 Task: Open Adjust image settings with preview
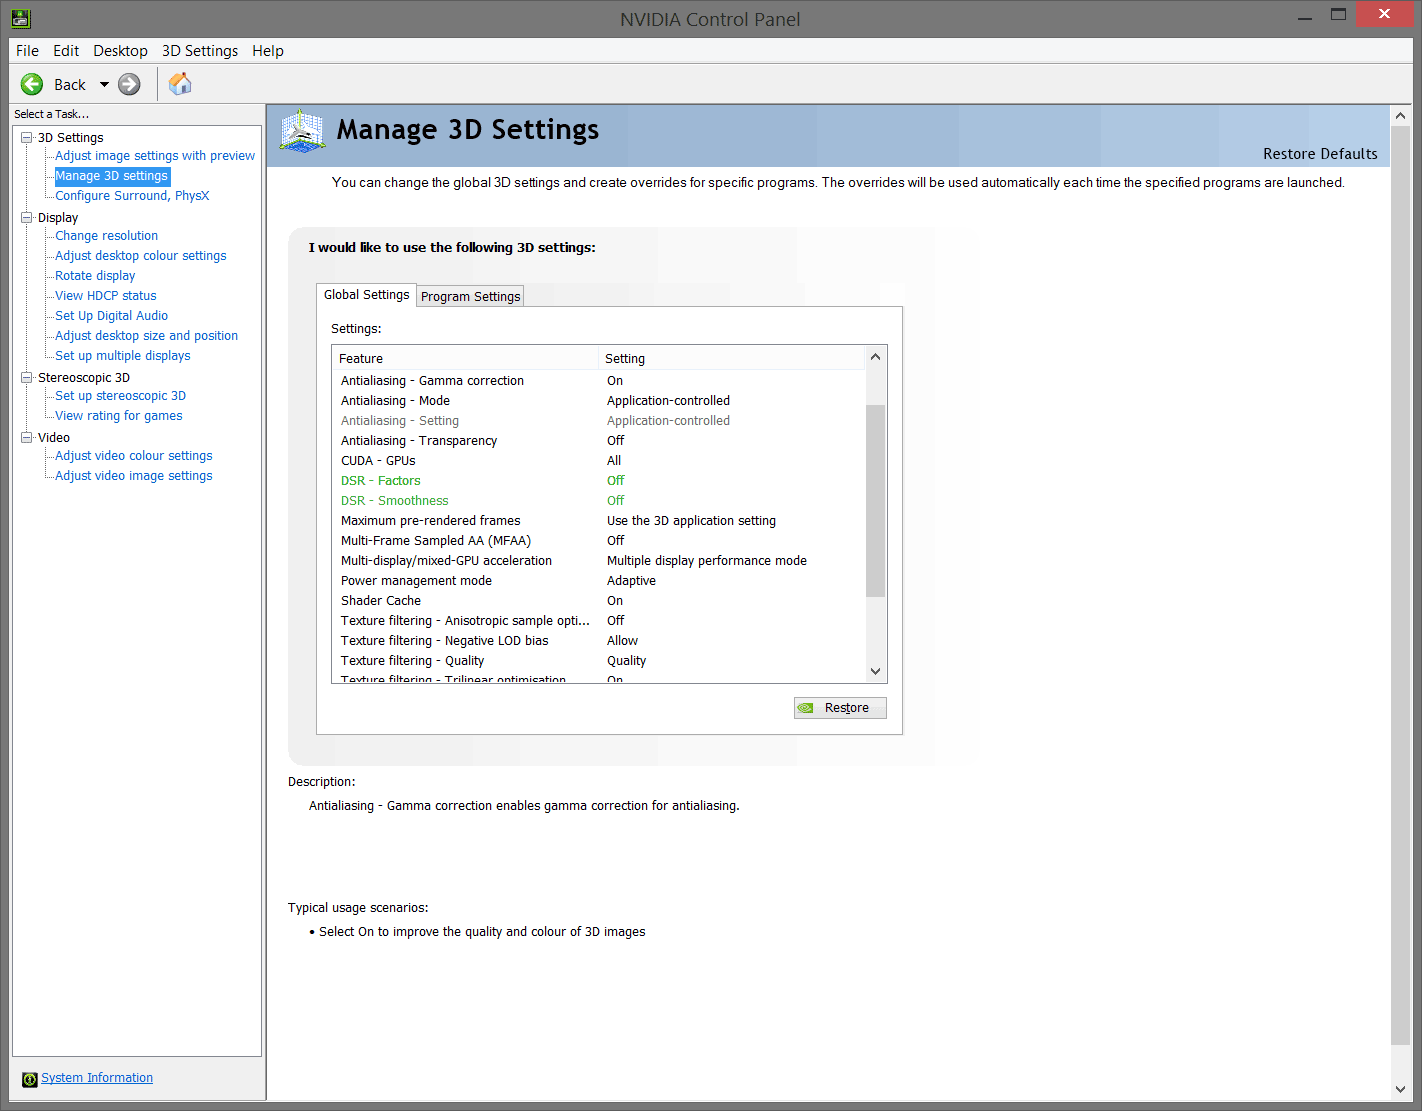coord(155,156)
